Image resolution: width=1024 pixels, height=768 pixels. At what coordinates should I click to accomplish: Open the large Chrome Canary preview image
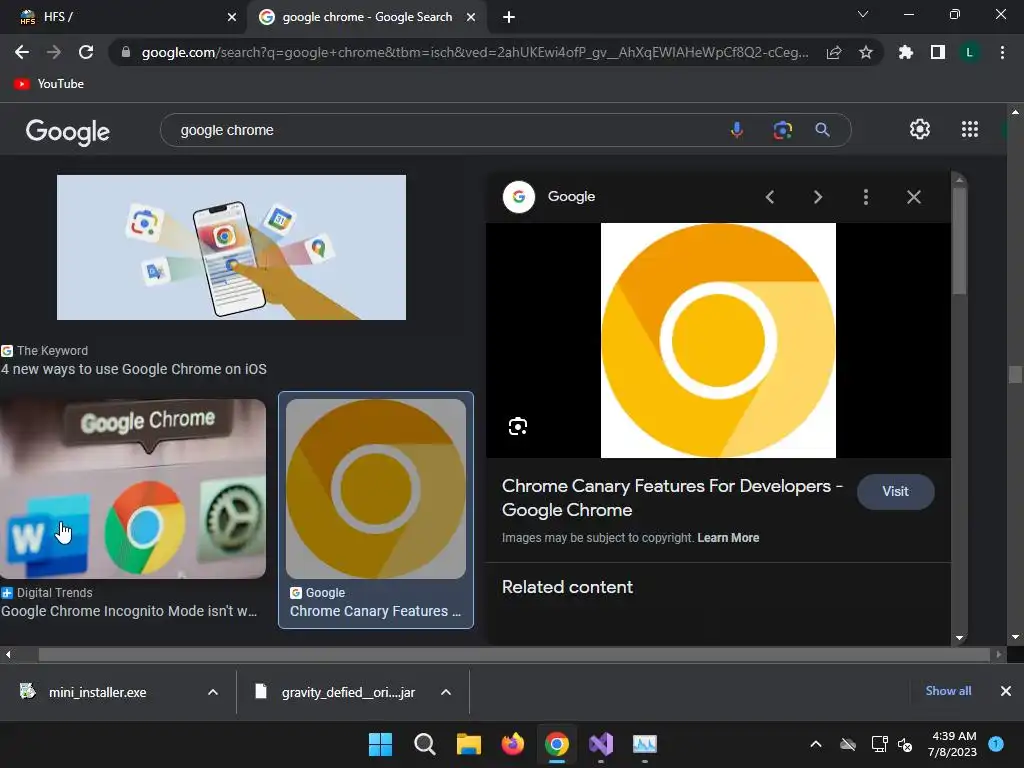click(x=718, y=340)
